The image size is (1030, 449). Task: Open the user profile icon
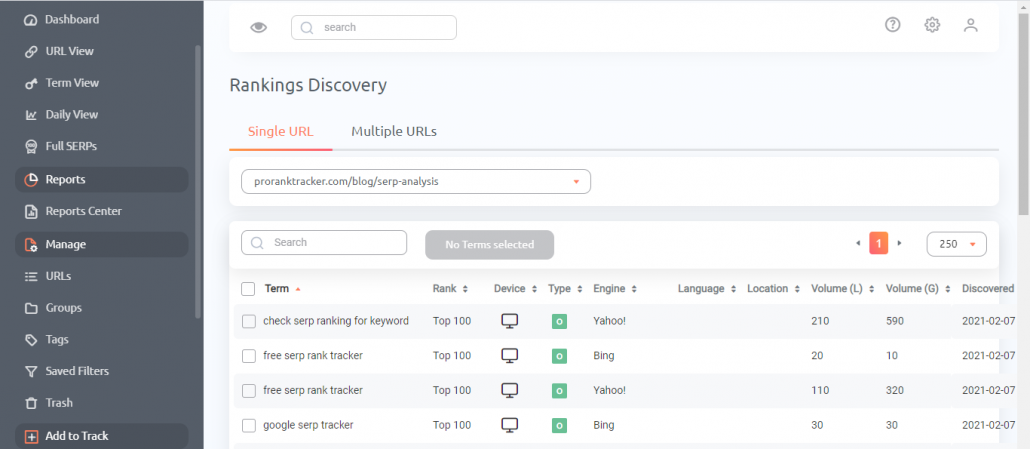(970, 25)
